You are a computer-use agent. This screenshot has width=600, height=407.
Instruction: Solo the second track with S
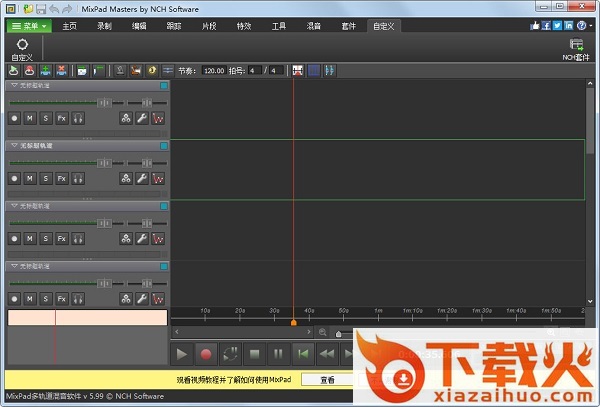click(x=46, y=179)
